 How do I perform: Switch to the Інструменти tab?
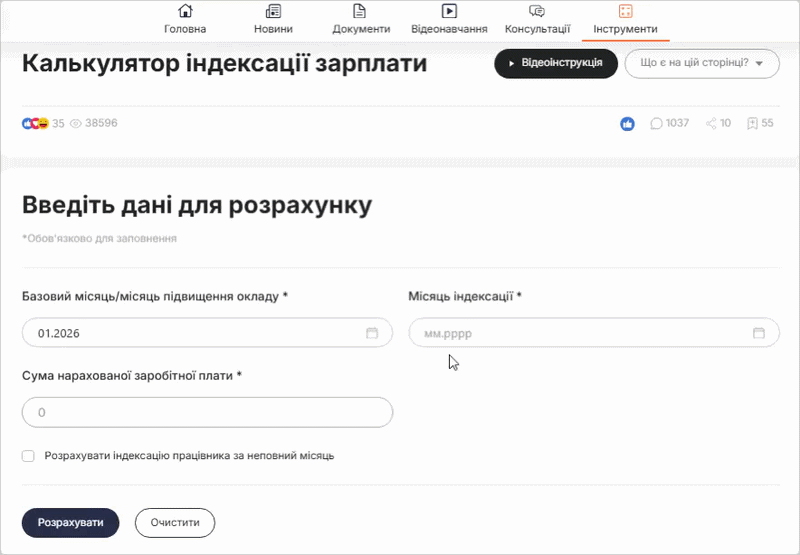coord(625,19)
